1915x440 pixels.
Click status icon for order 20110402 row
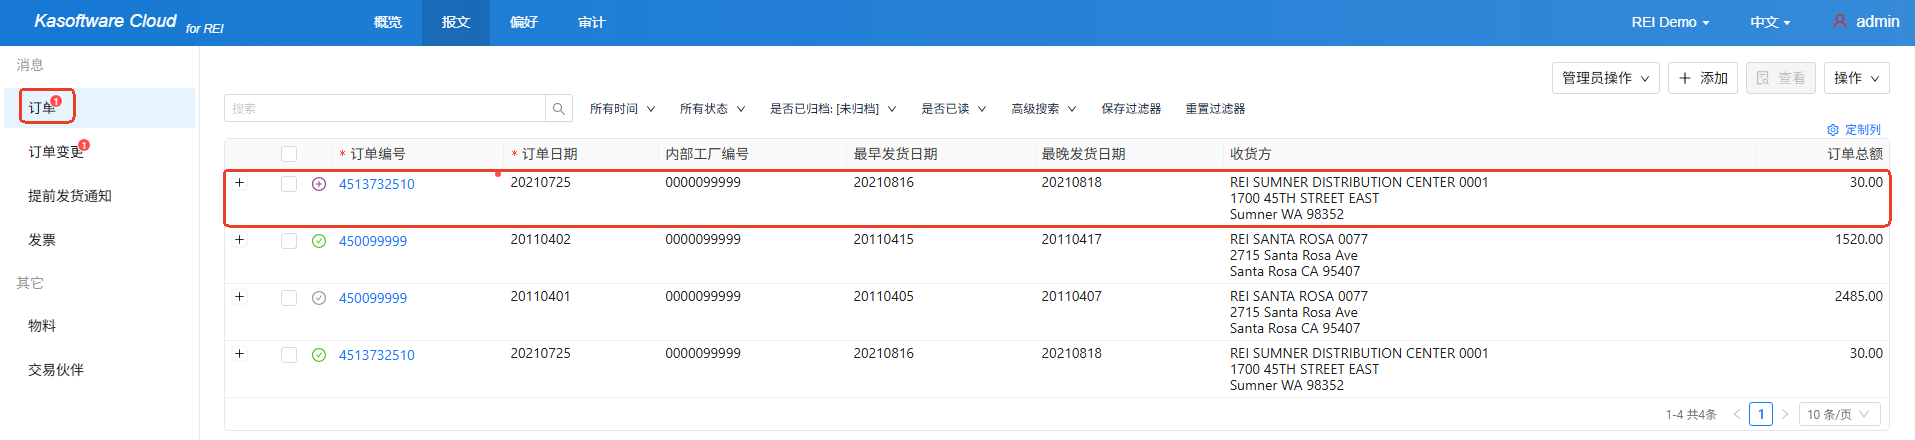coord(319,241)
